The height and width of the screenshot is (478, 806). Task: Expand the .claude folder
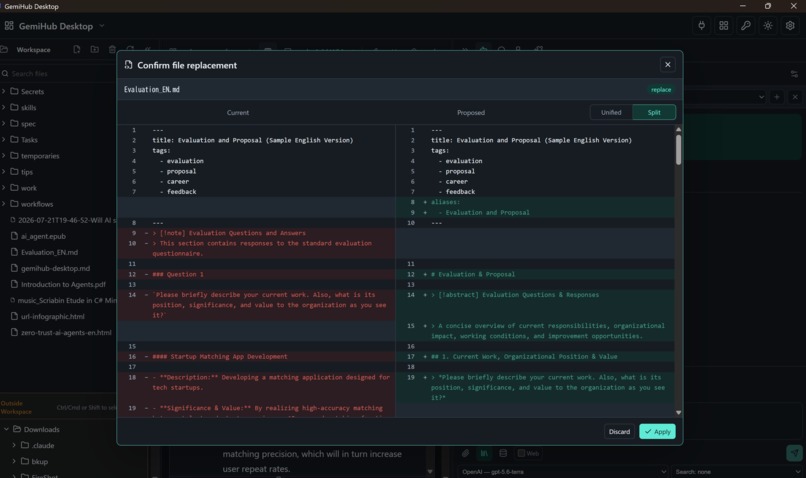[14, 445]
